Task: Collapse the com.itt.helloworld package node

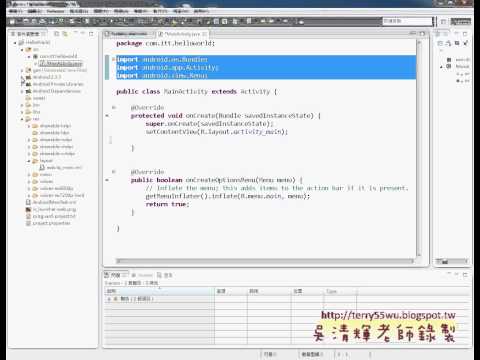Action: [x=29, y=57]
